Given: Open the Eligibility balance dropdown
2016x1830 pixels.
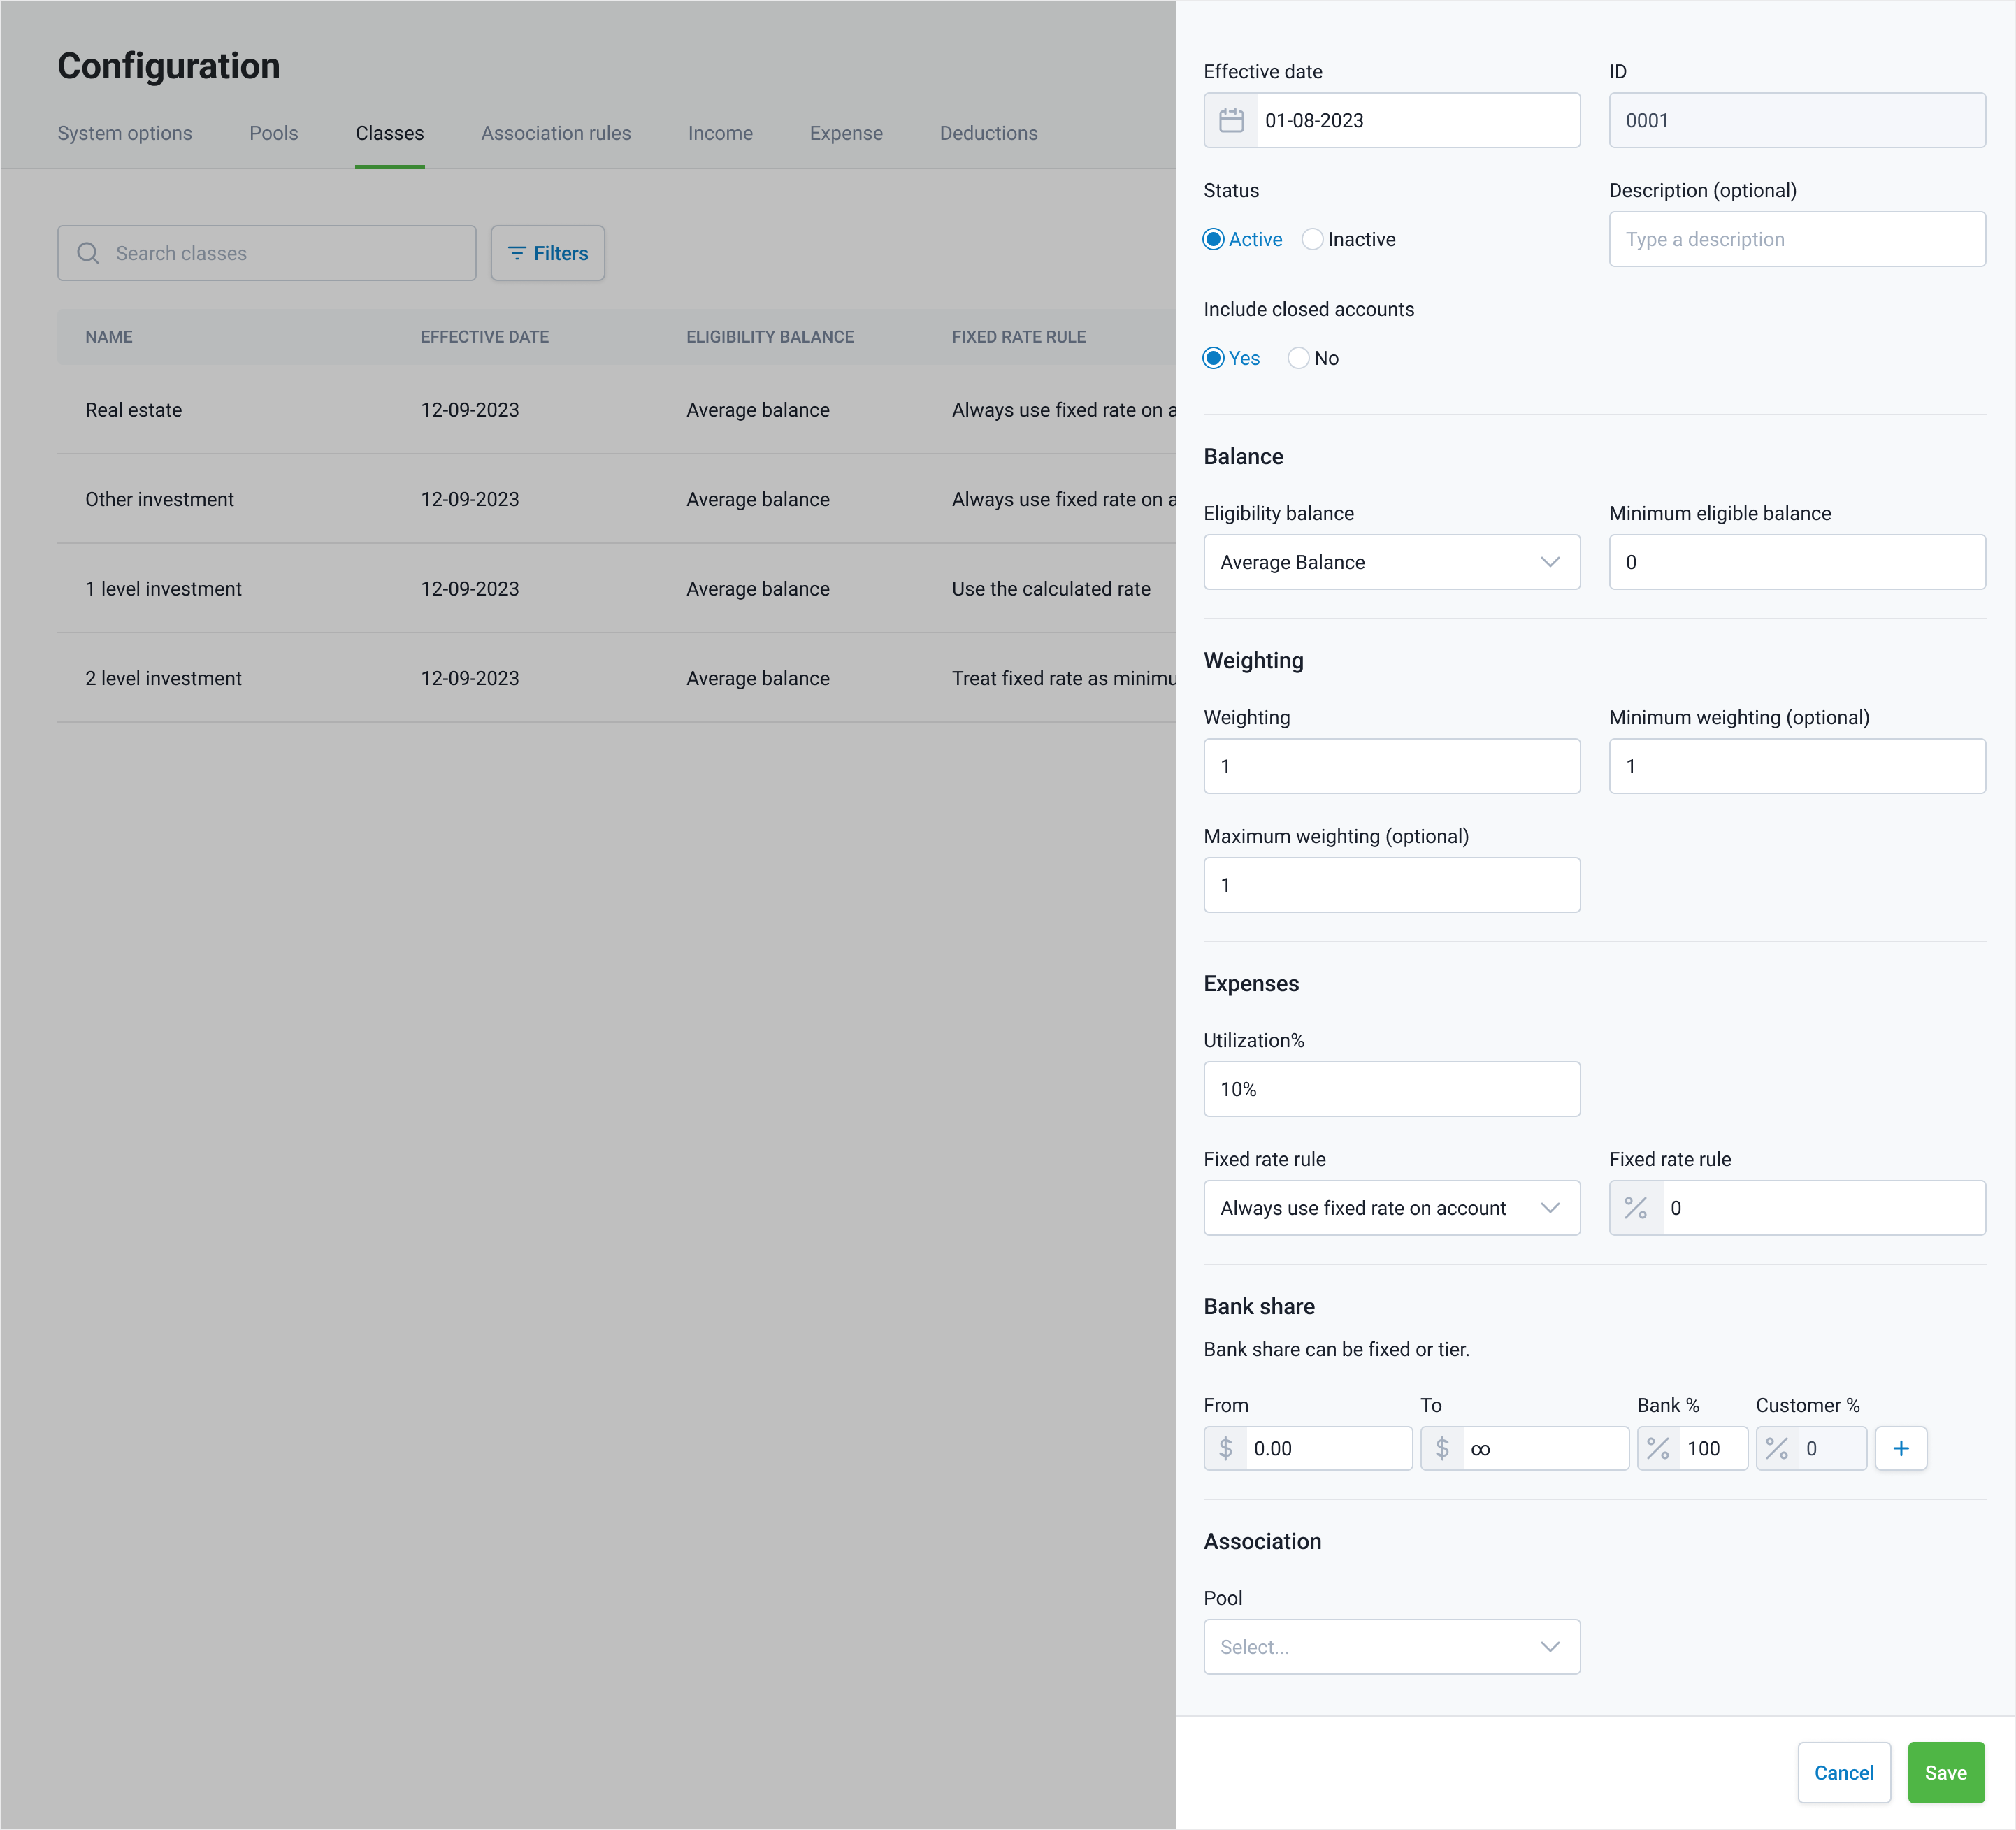Looking at the screenshot, I should (x=1391, y=562).
